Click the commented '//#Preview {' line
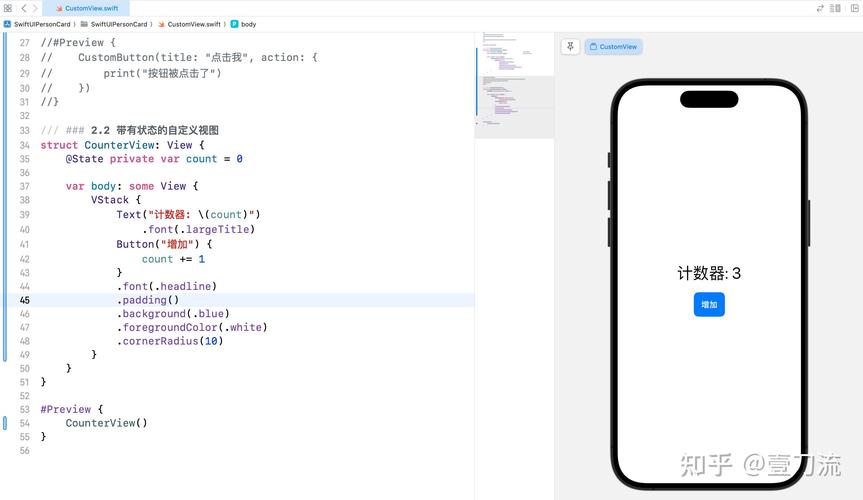The height and width of the screenshot is (500, 863). click(78, 42)
